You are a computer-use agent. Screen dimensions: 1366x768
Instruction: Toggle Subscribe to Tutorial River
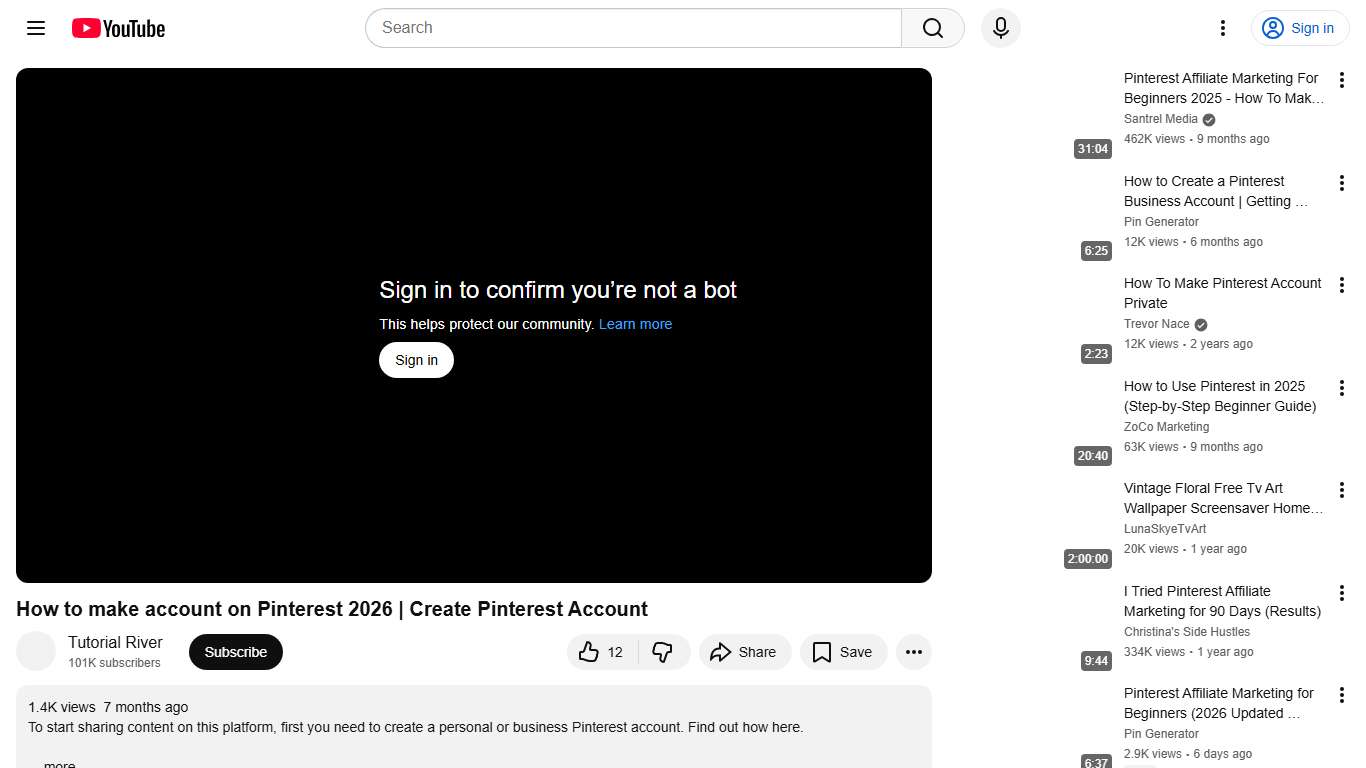(235, 651)
